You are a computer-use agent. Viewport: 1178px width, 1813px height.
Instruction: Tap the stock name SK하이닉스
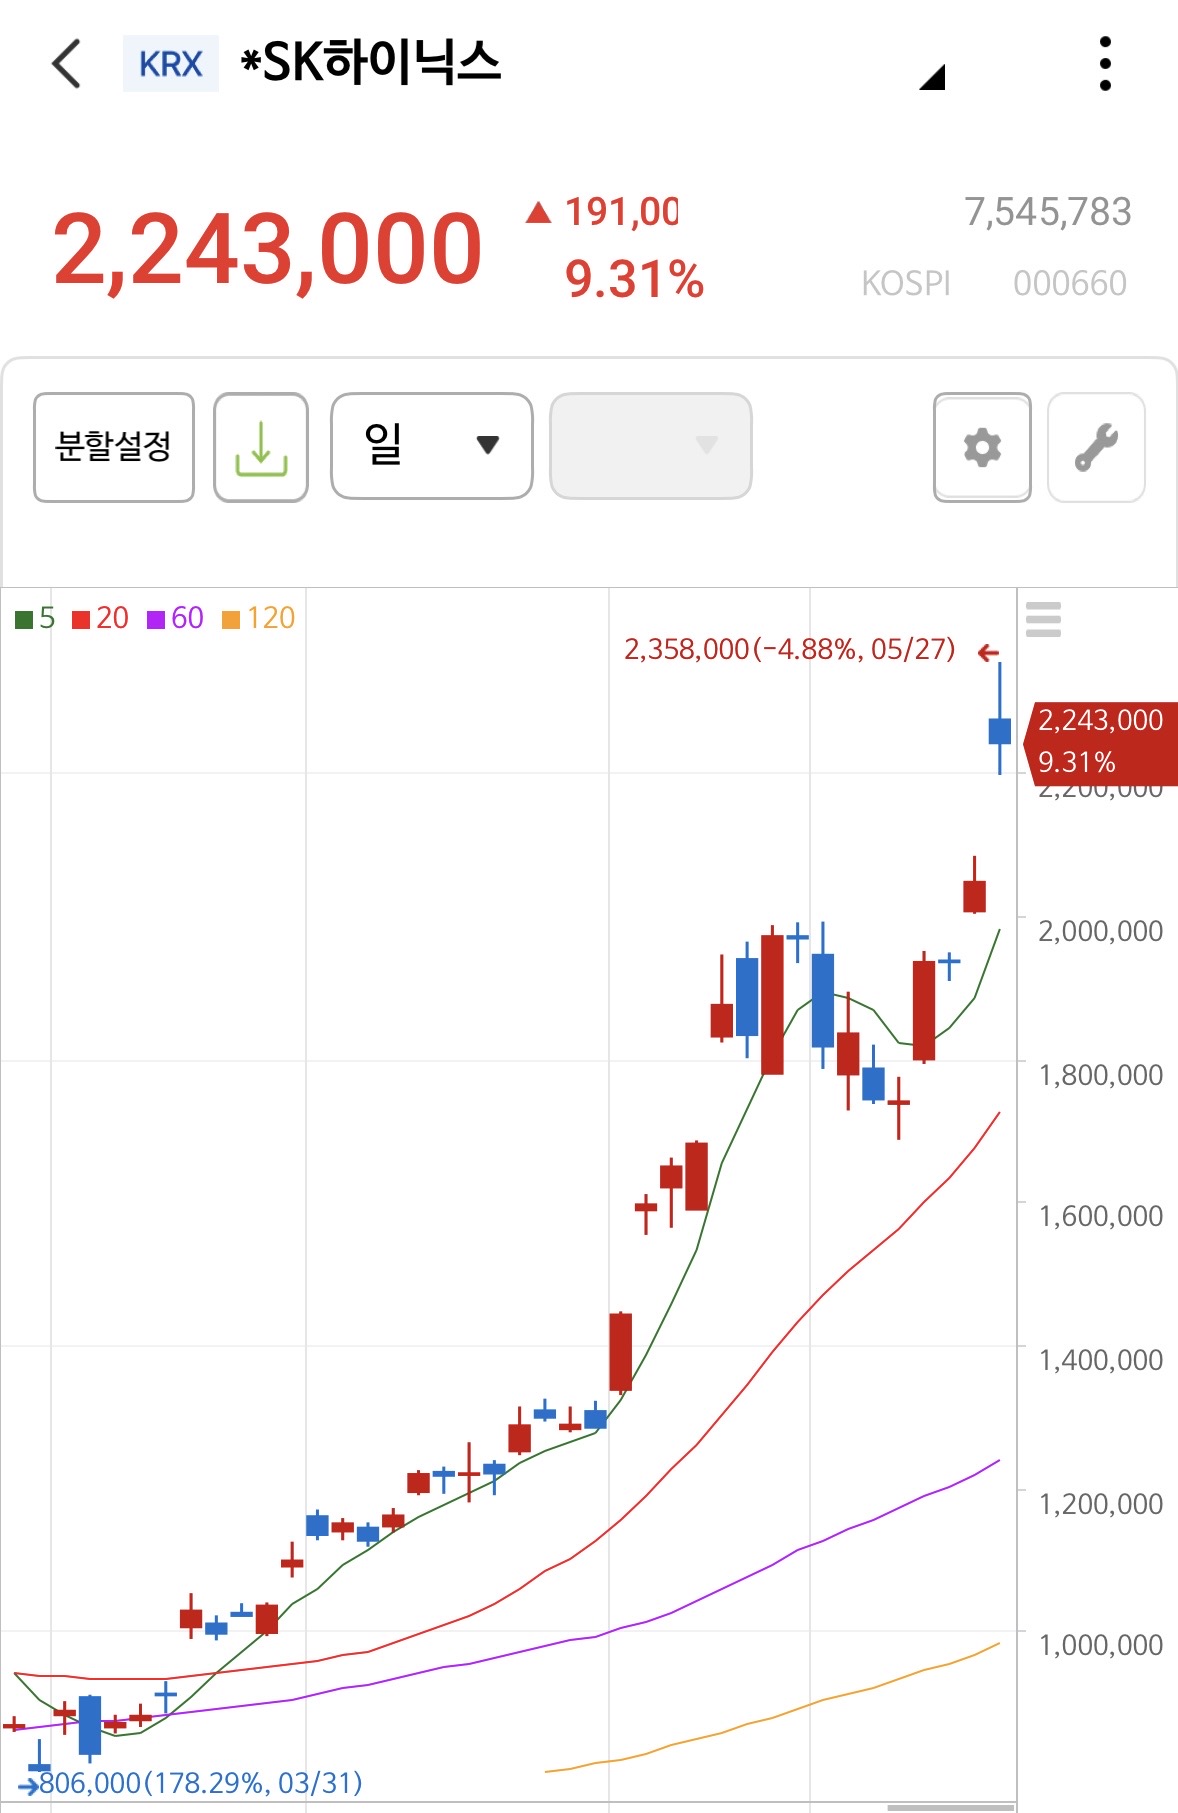click(371, 62)
